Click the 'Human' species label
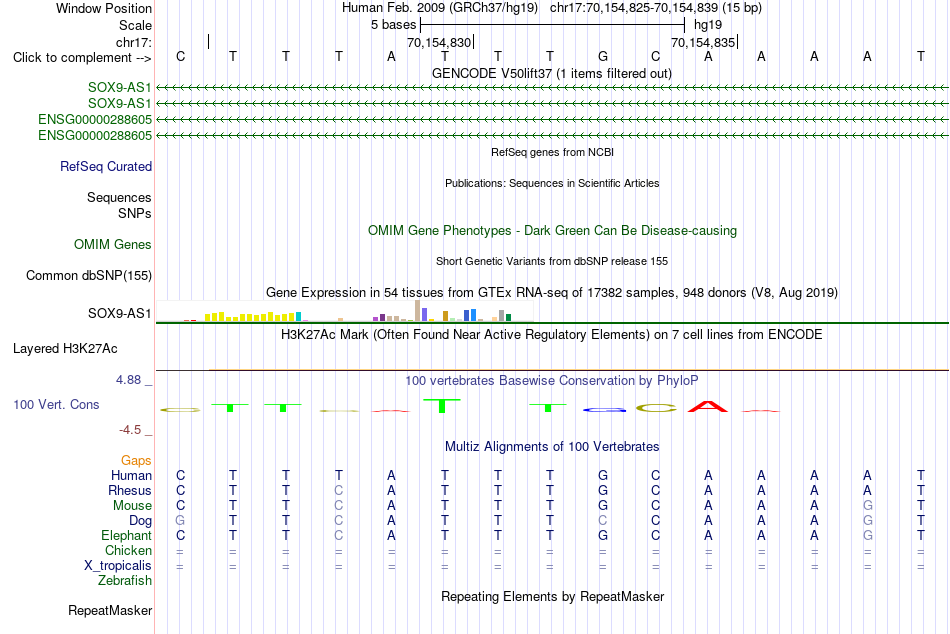 (x=131, y=475)
